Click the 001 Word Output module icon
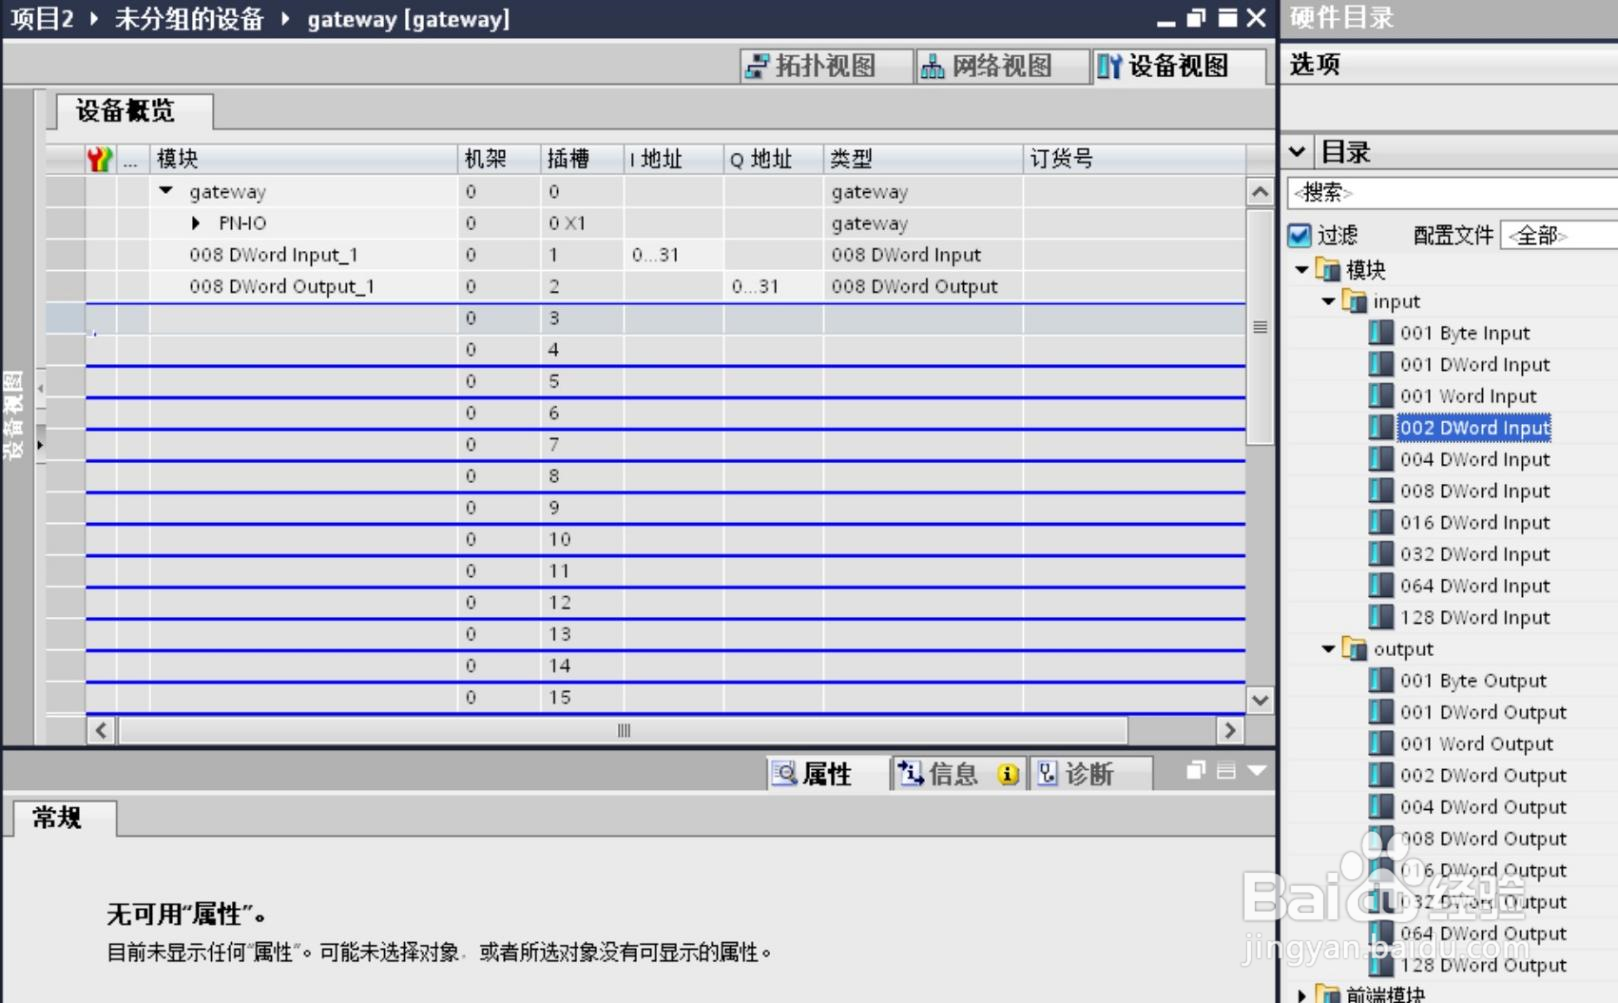This screenshot has height=1003, width=1618. (1381, 744)
